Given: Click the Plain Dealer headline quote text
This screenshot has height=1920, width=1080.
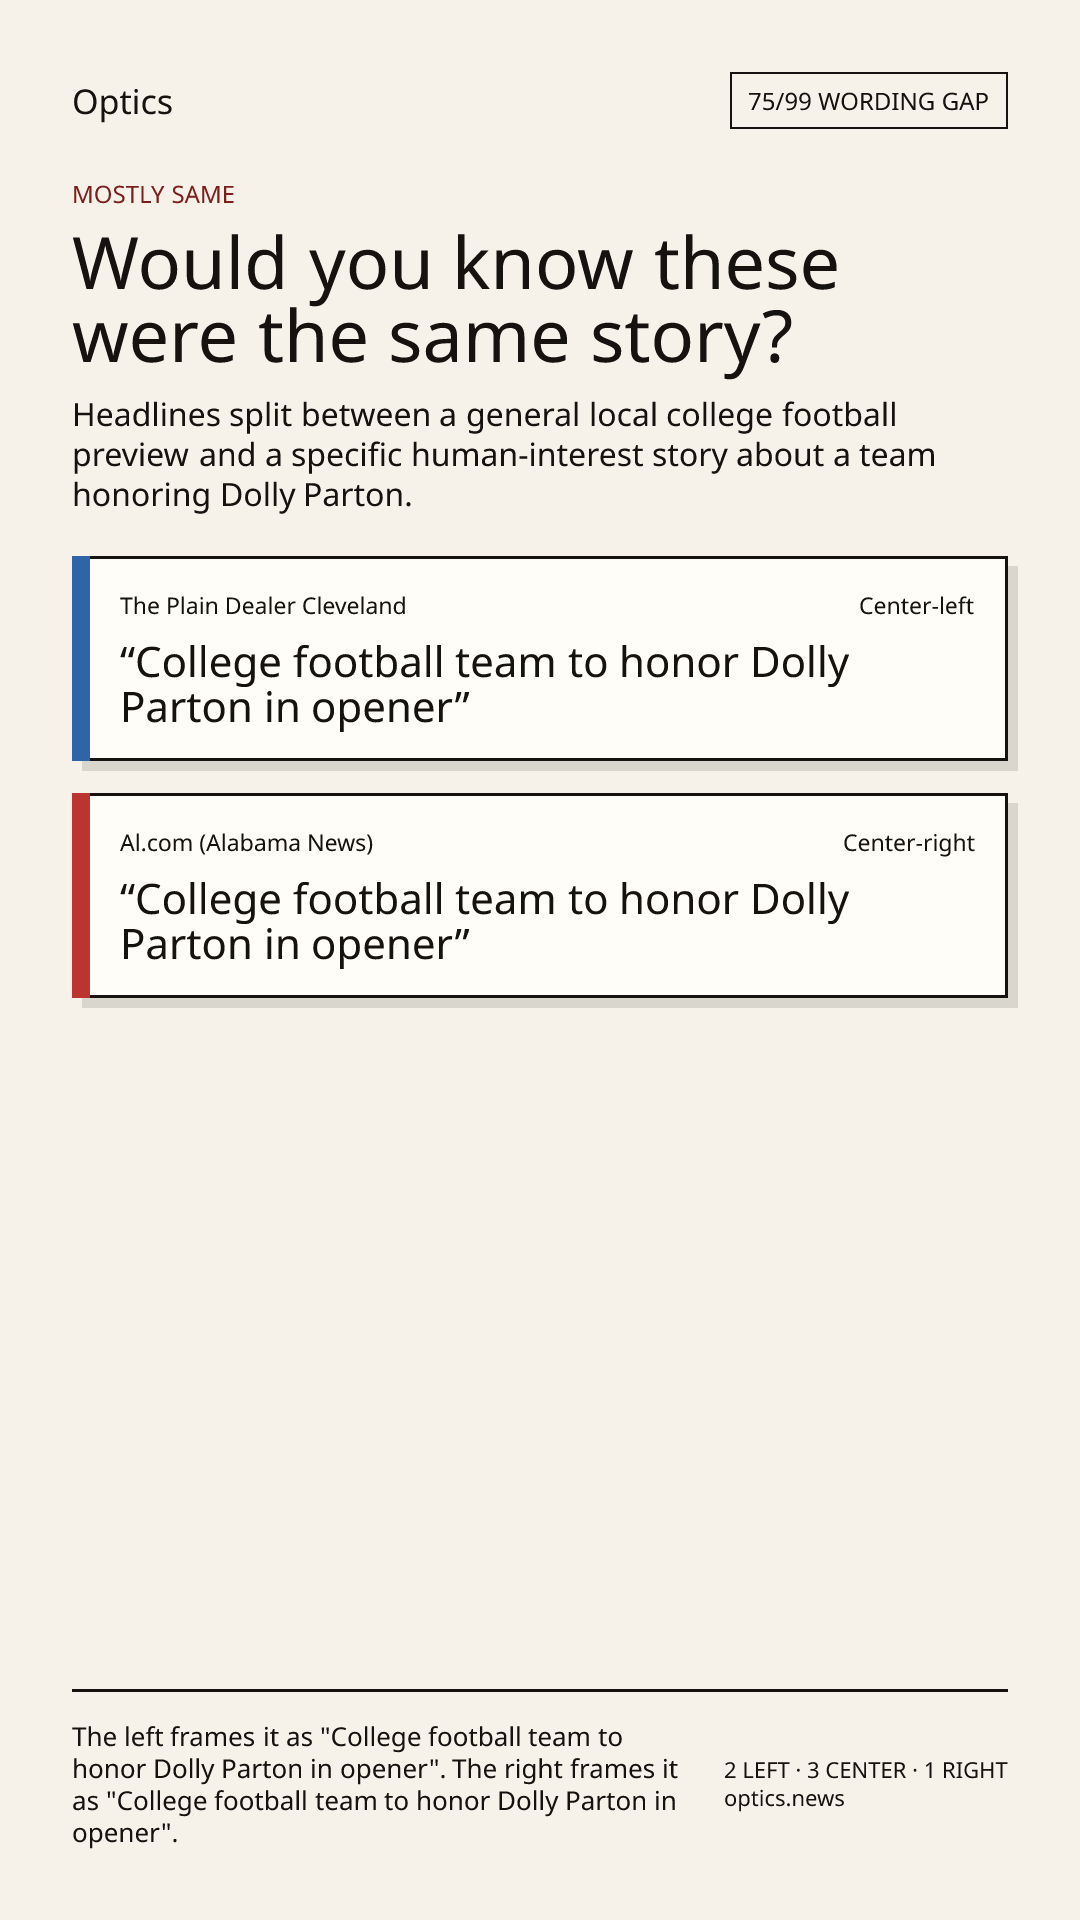Looking at the screenshot, I should click(484, 685).
